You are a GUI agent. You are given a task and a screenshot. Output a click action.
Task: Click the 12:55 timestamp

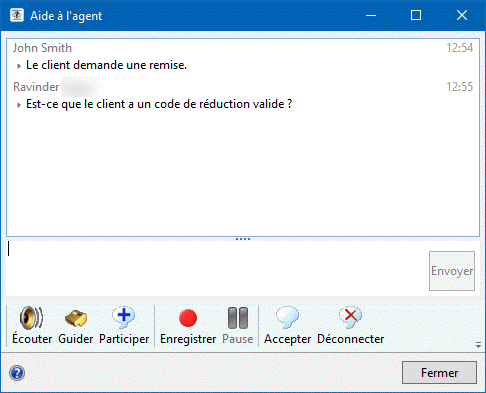tap(460, 87)
